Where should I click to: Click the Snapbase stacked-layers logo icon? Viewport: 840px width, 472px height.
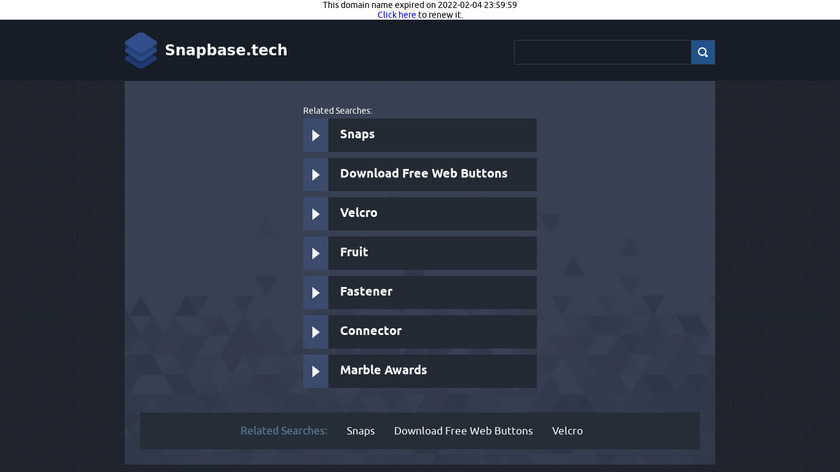pos(141,50)
